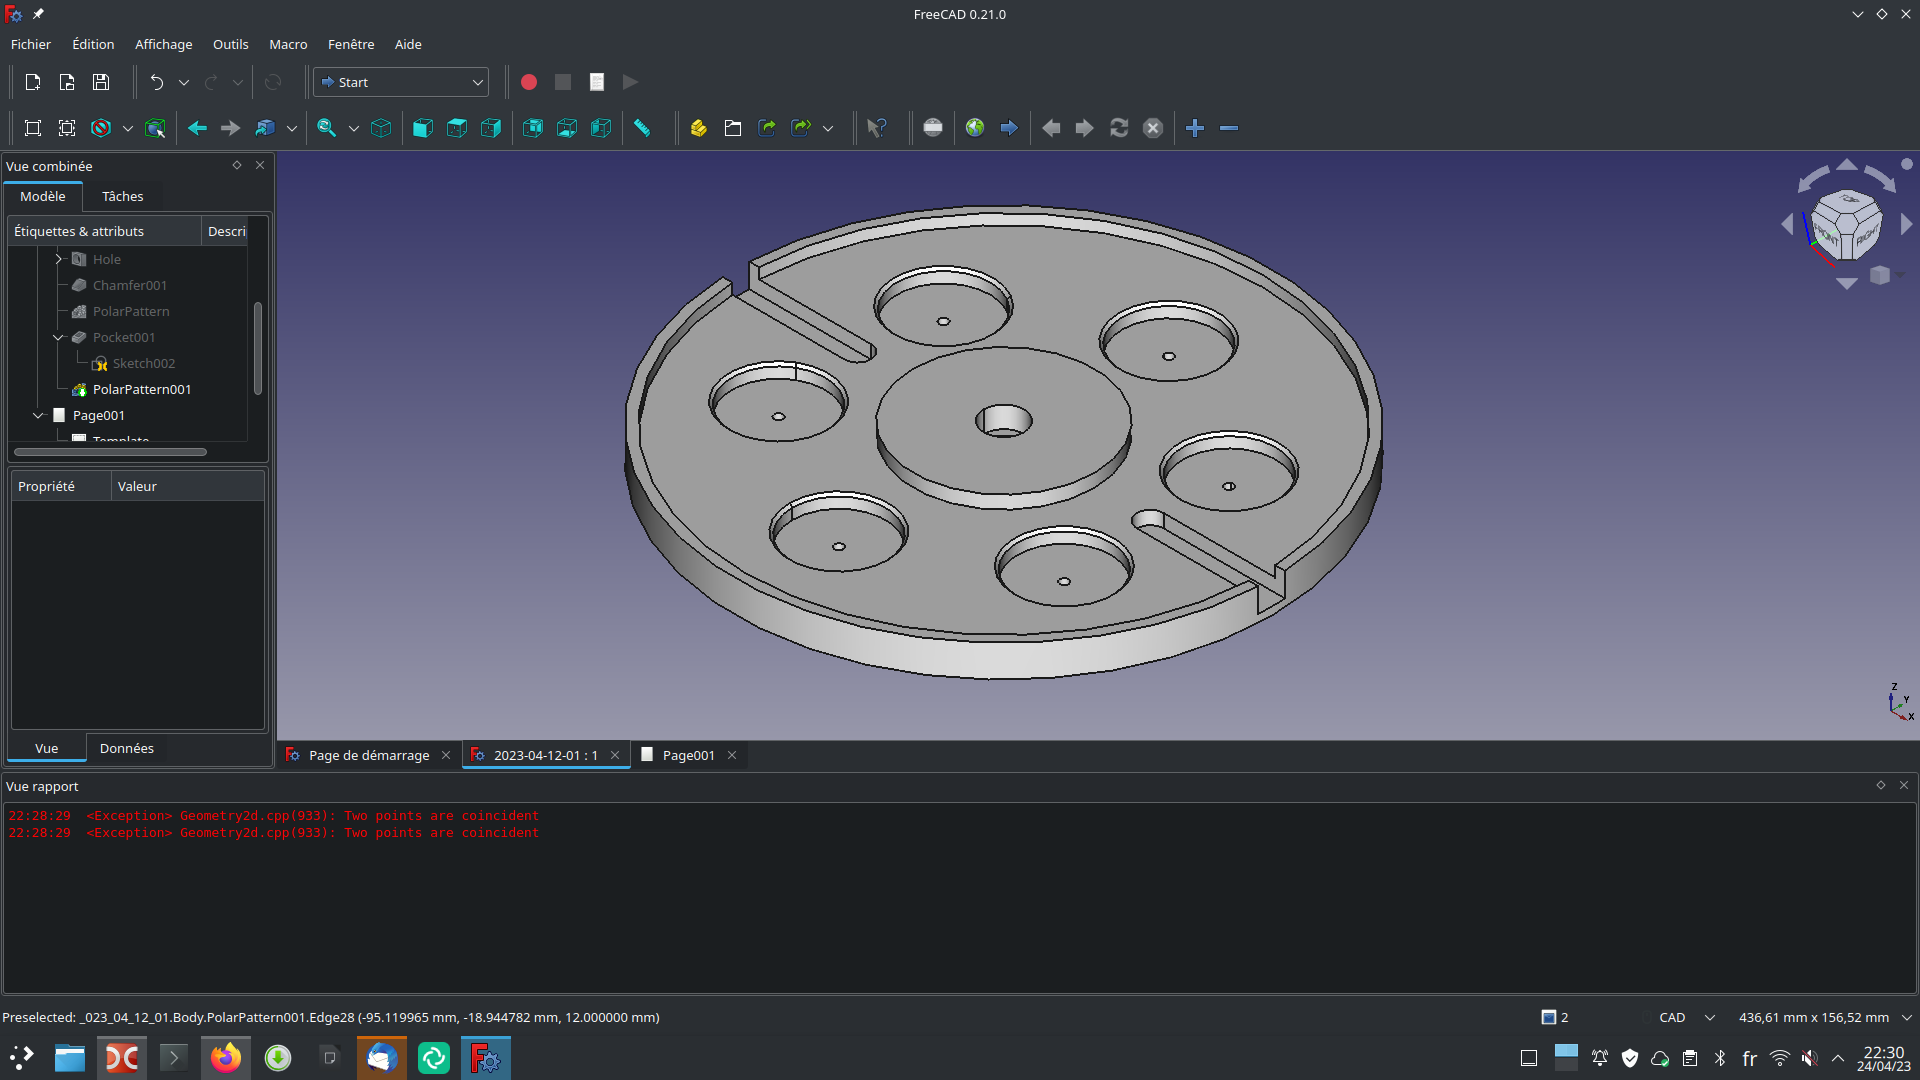This screenshot has width=1920, height=1080.
Task: Activate What's This help cursor
Action: [877, 128]
